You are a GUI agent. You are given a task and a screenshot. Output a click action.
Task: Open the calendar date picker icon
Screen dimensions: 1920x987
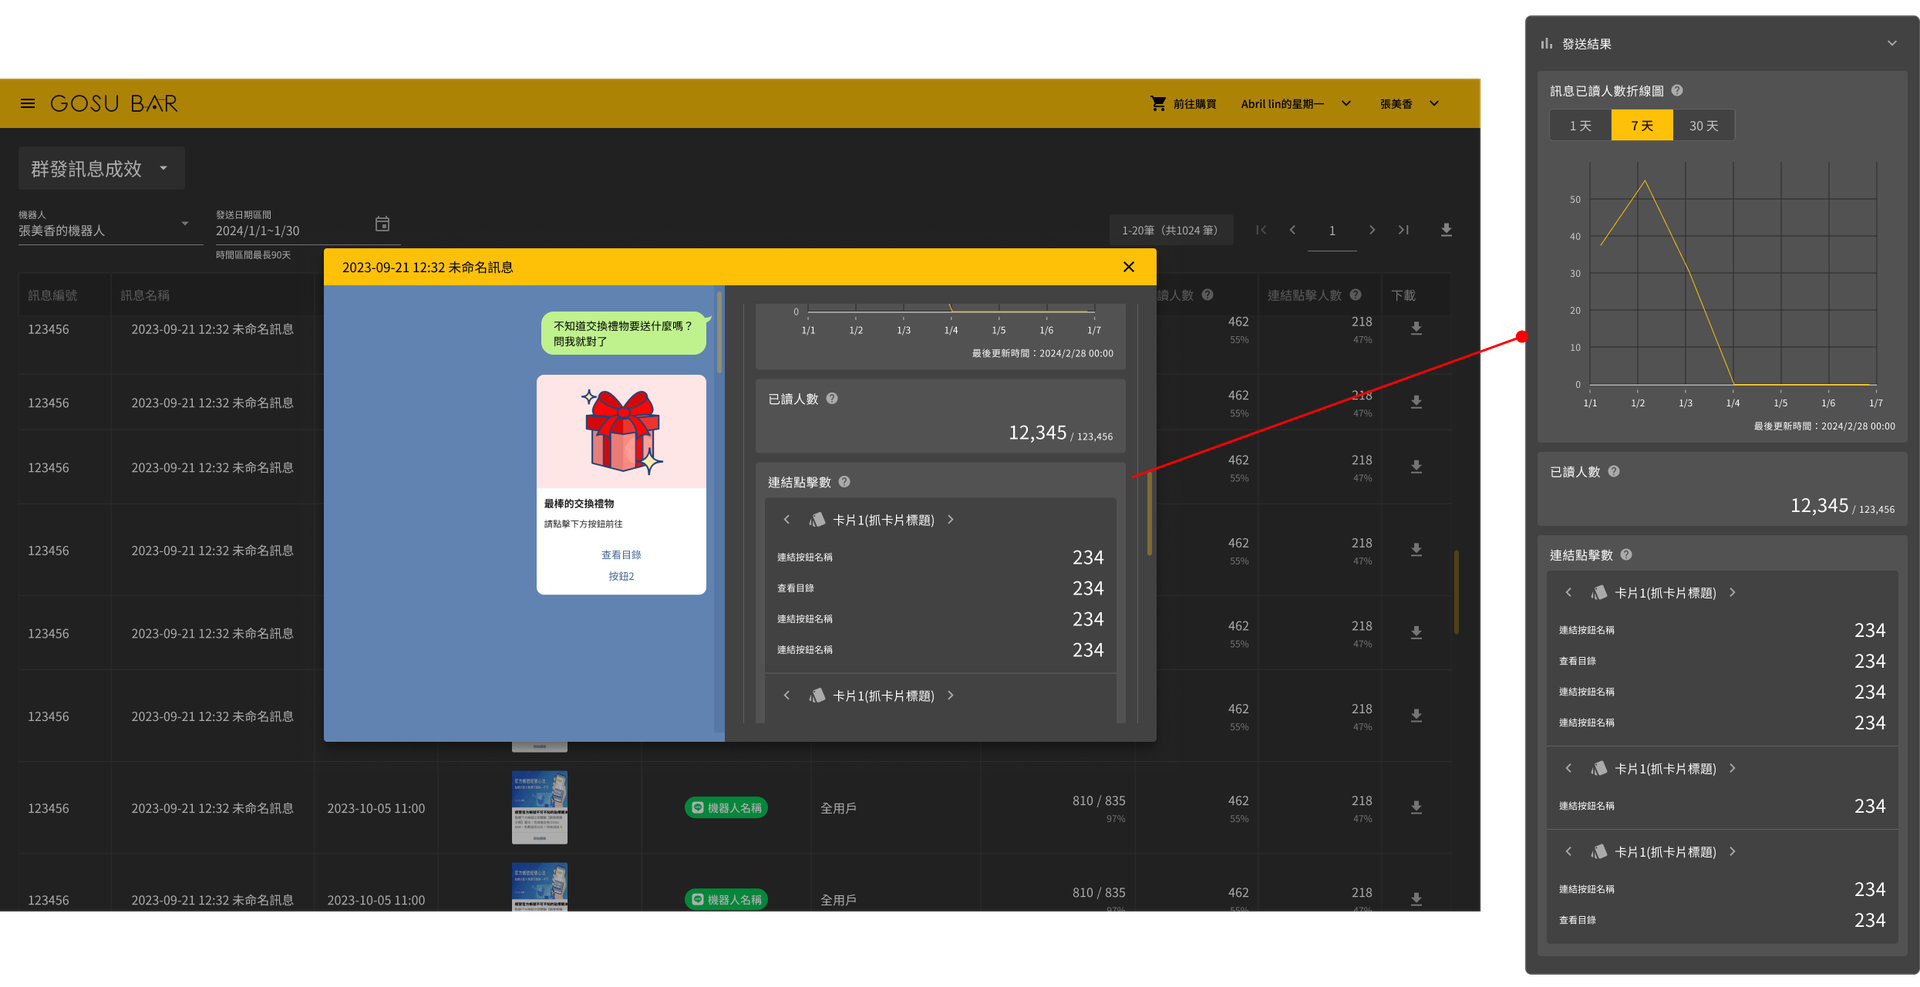382,224
